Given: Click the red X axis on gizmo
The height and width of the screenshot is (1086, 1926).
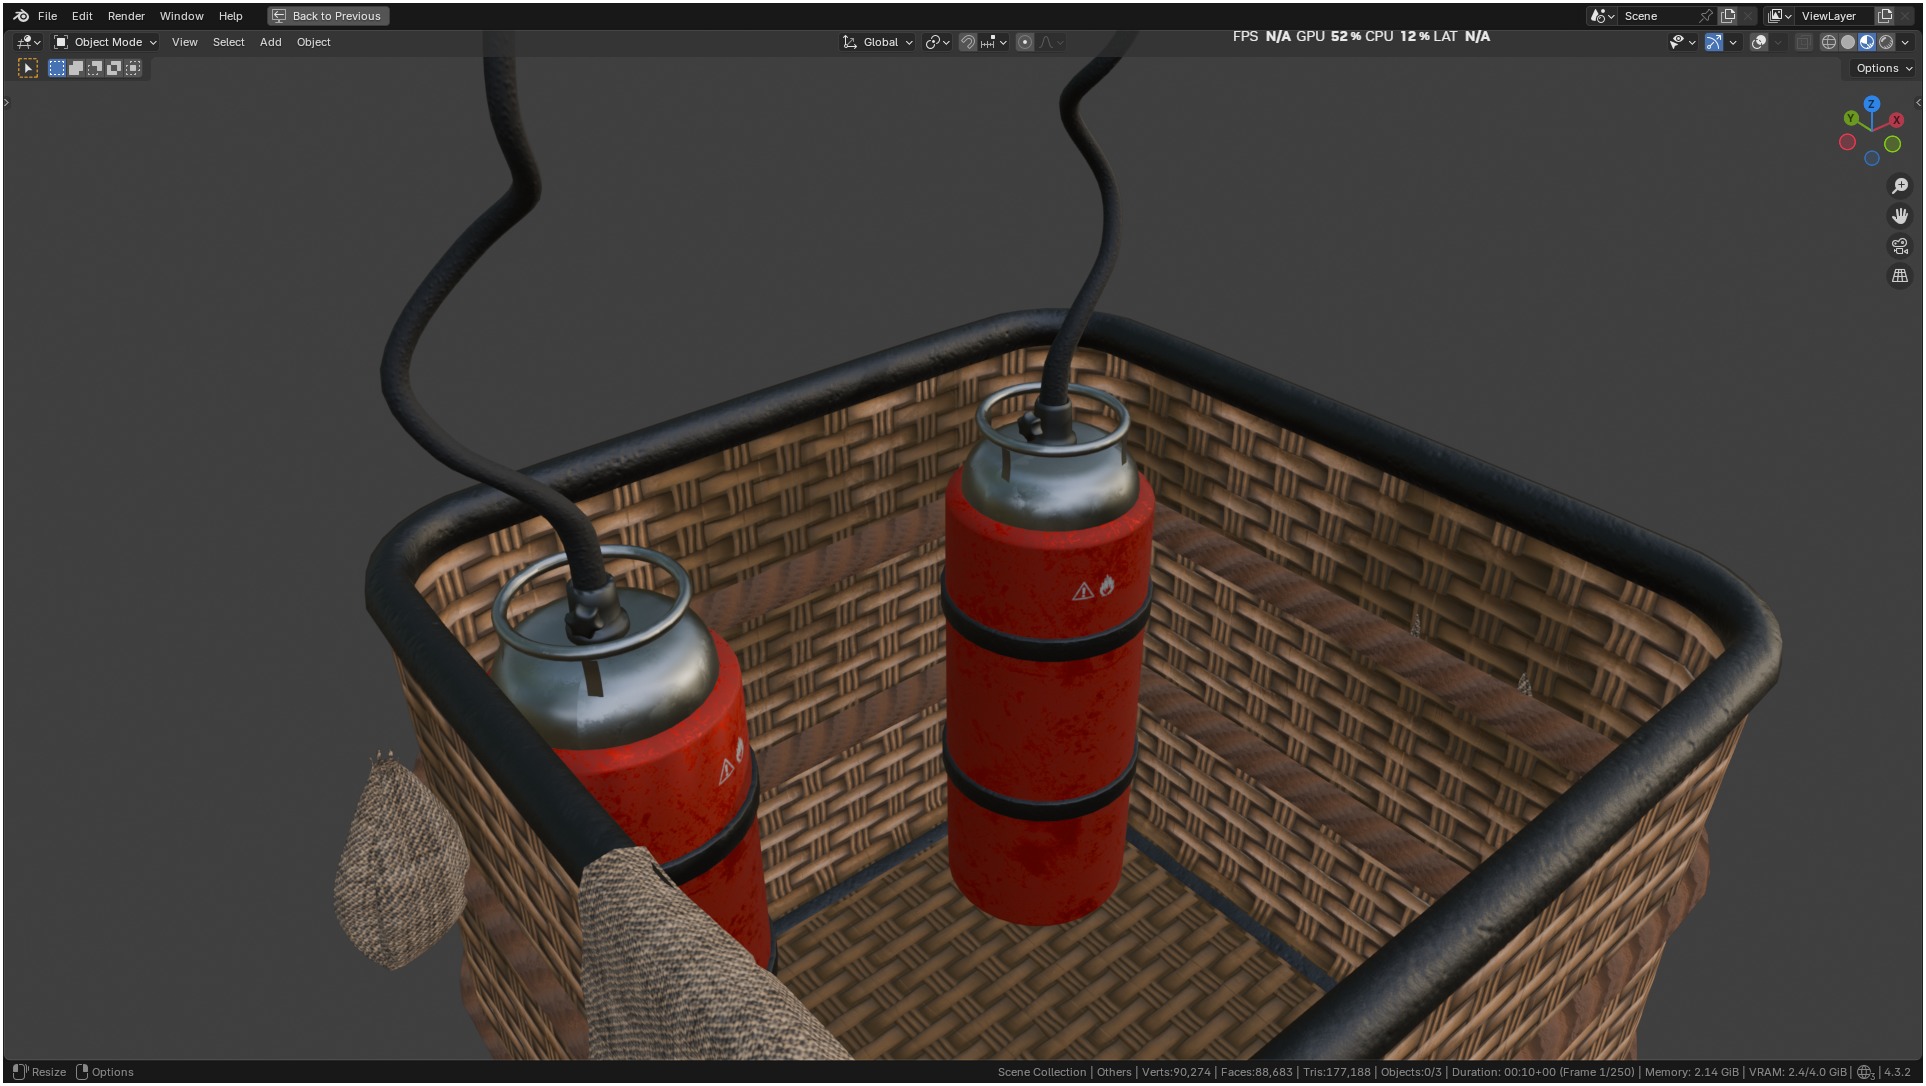Looking at the screenshot, I should (x=1896, y=120).
